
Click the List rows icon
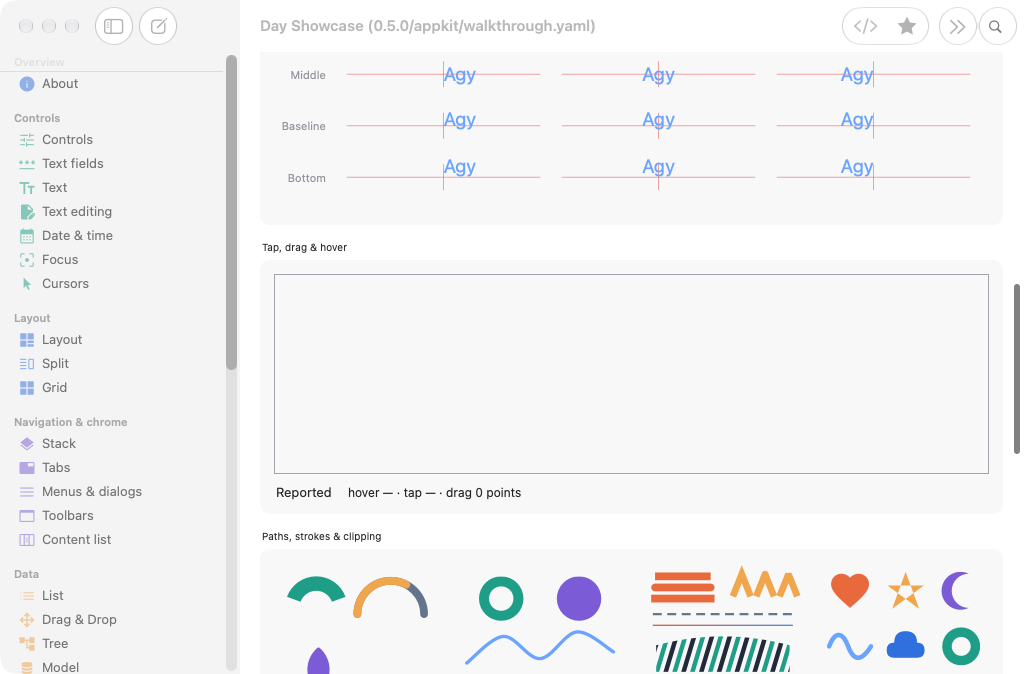coord(27,596)
